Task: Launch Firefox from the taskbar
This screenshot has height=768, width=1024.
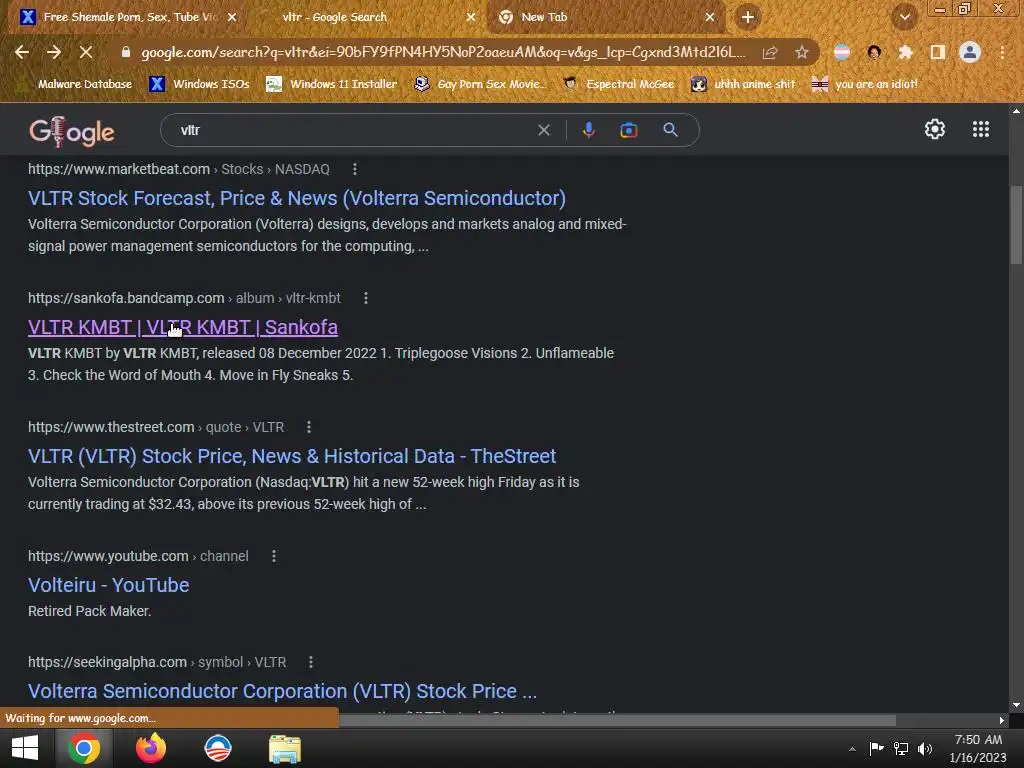Action: pyautogui.click(x=151, y=748)
